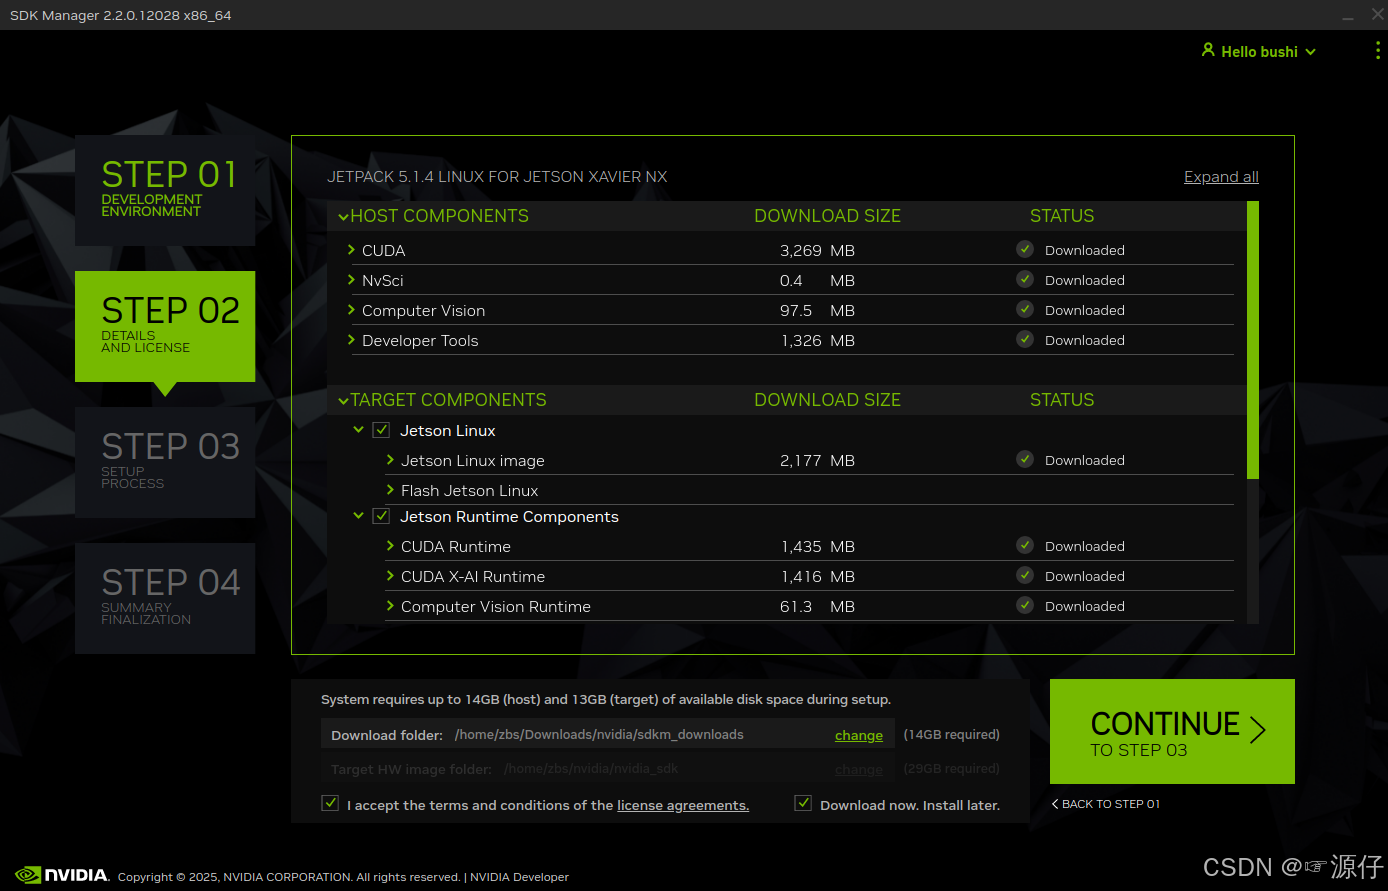Expand the CUDA Runtime row

click(x=390, y=546)
